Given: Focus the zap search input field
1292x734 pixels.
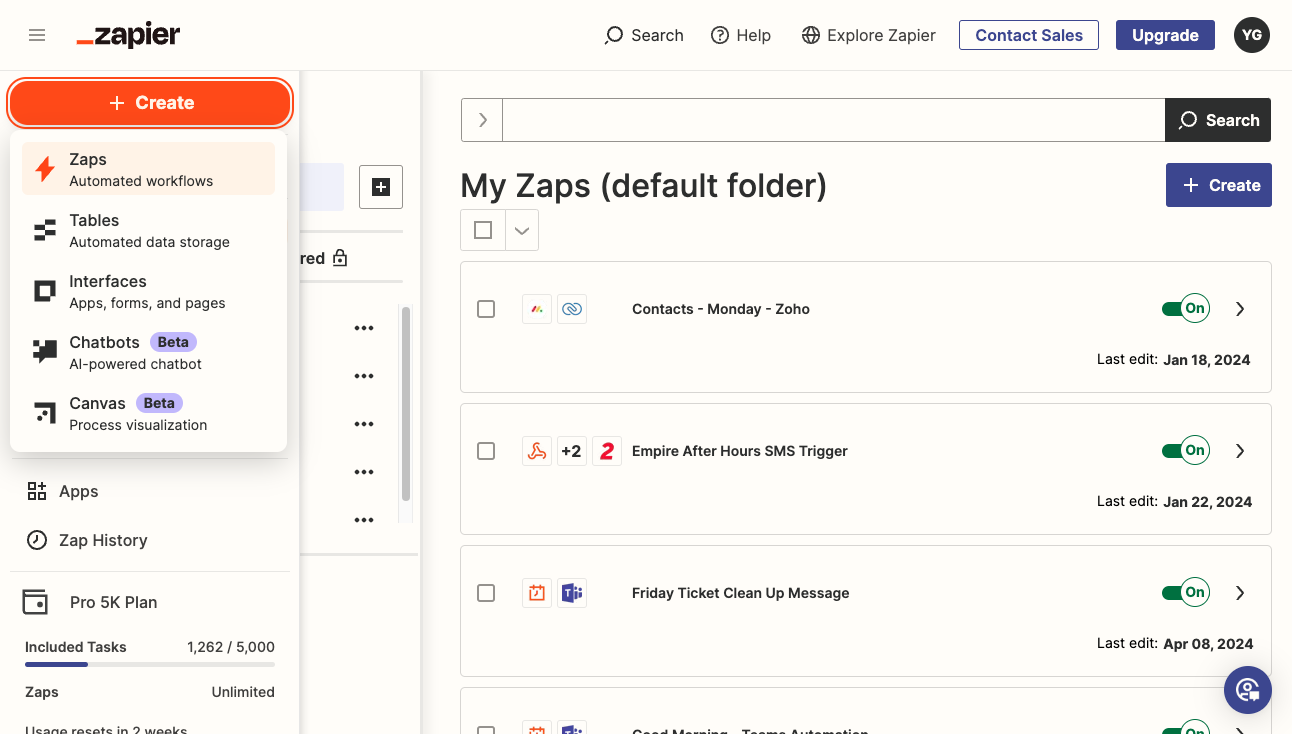Looking at the screenshot, I should coord(834,120).
